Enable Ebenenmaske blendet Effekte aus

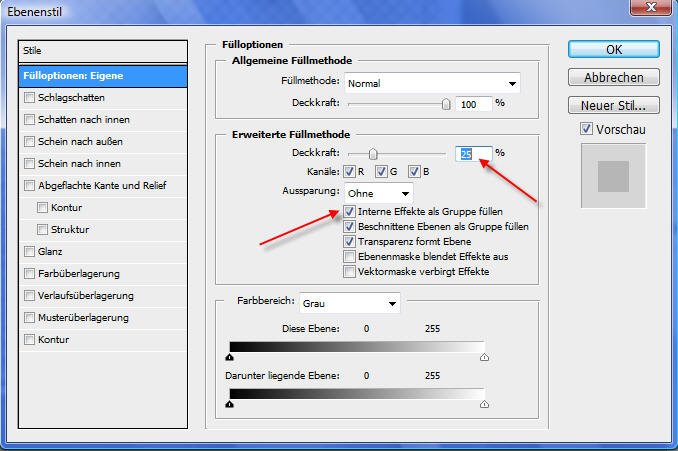pos(349,256)
